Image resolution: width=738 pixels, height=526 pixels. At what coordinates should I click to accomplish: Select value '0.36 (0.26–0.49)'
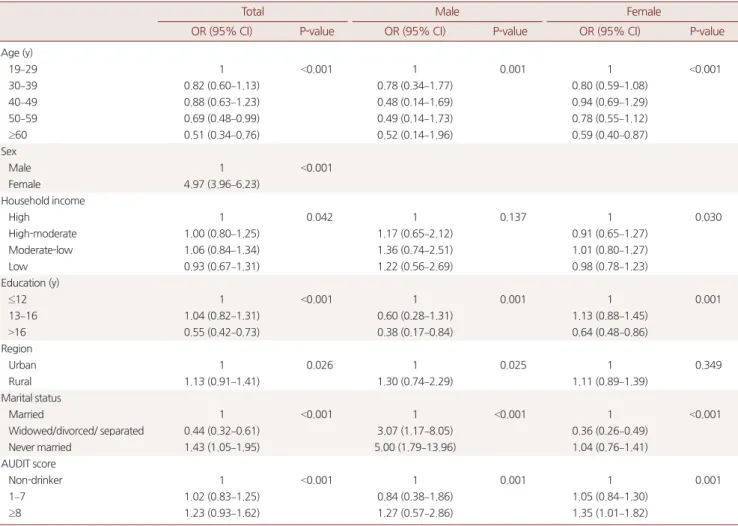click(x=610, y=431)
